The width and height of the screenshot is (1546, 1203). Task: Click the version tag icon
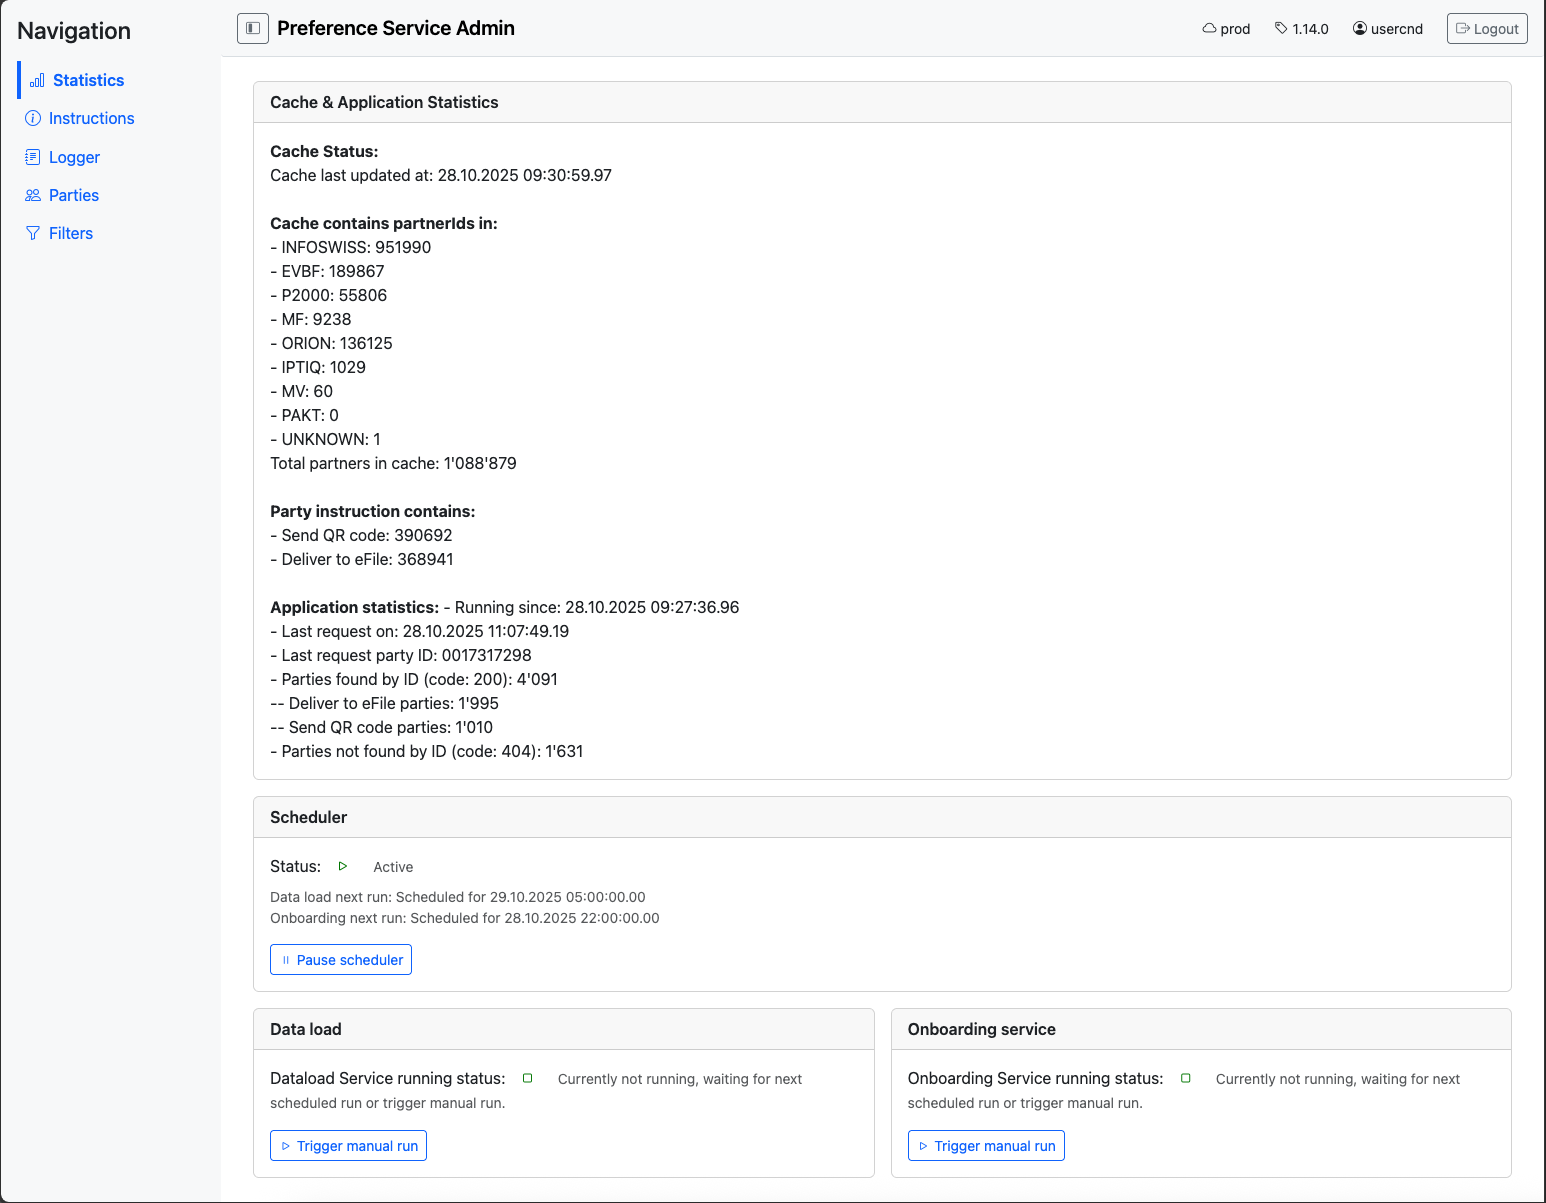(1281, 29)
